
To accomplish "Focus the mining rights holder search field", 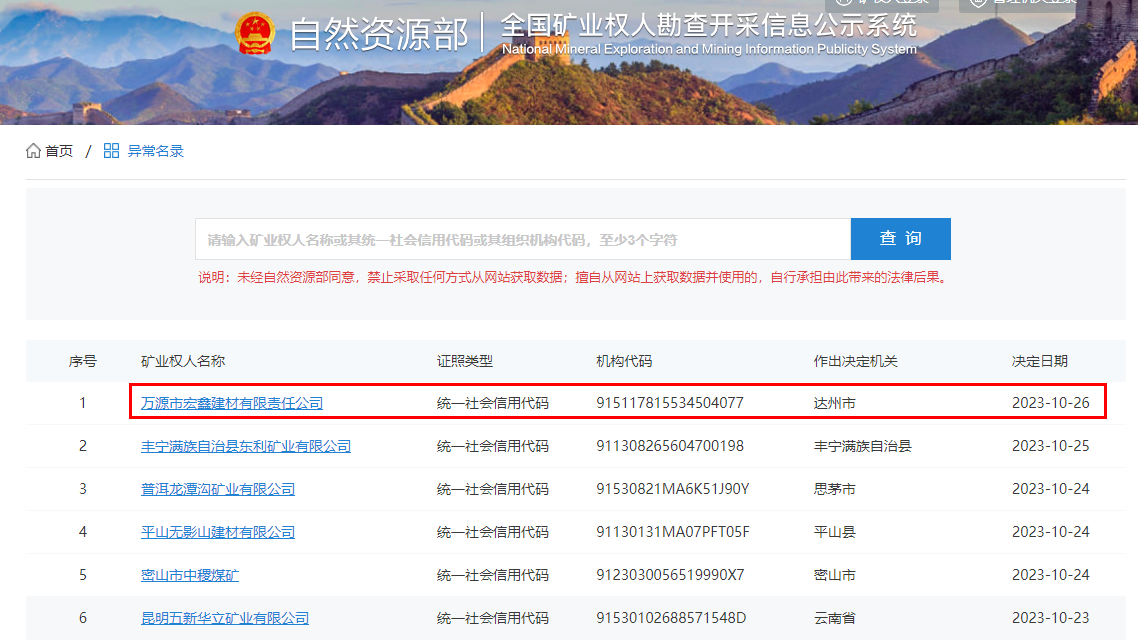I will (523, 239).
